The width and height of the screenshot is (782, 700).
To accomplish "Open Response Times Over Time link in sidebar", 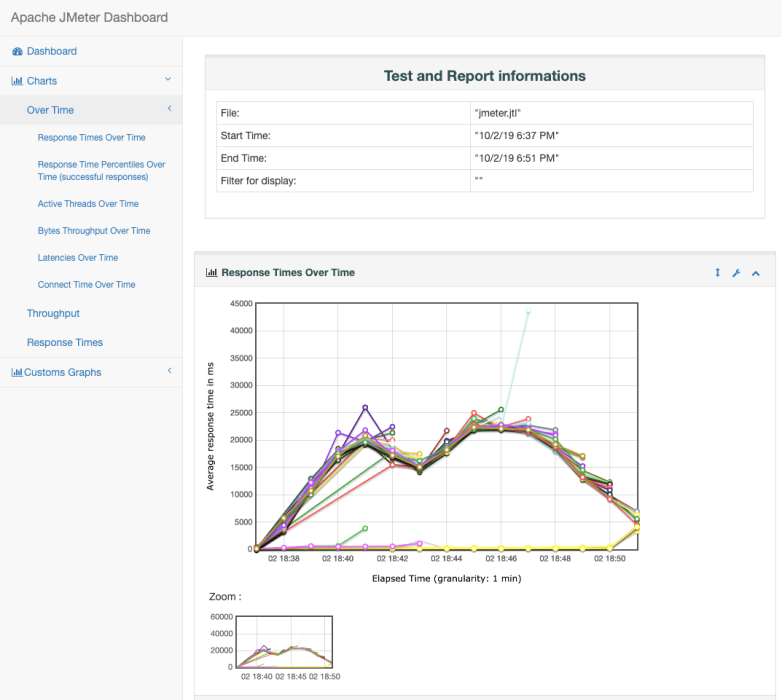I will coord(91,138).
